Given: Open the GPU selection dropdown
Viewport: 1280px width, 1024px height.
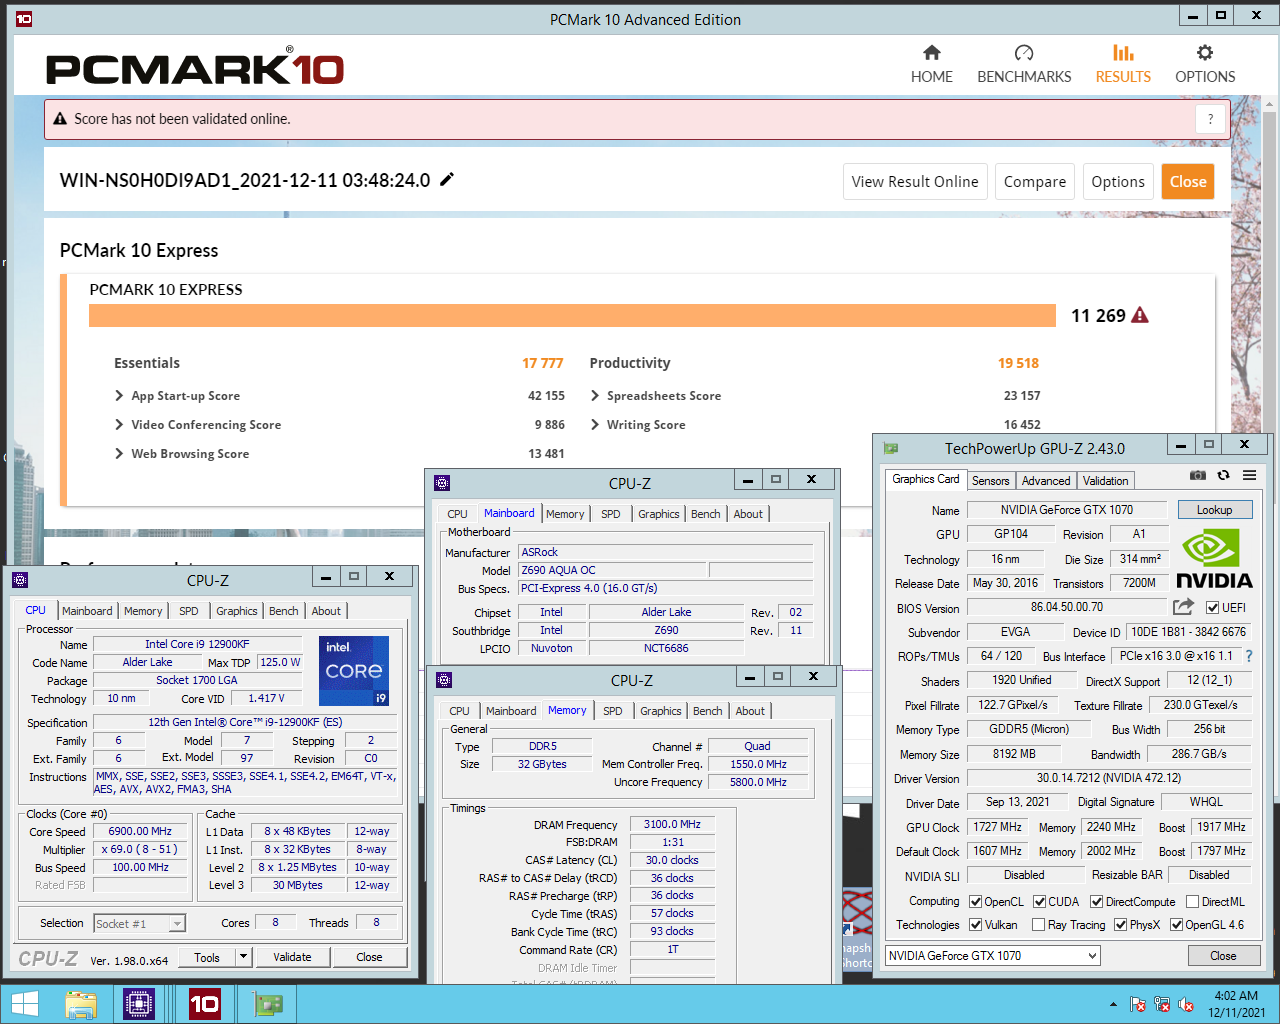Looking at the screenshot, I should tap(993, 956).
